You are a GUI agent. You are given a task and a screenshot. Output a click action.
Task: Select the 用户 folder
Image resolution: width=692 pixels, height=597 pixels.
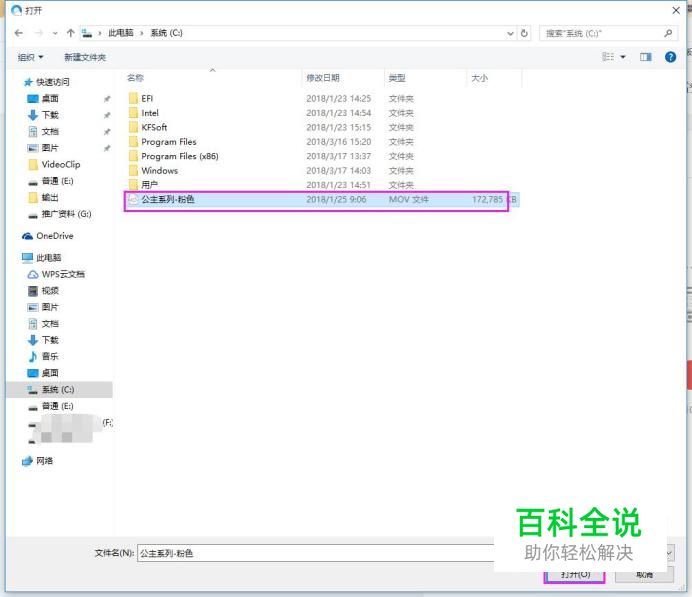pos(149,184)
